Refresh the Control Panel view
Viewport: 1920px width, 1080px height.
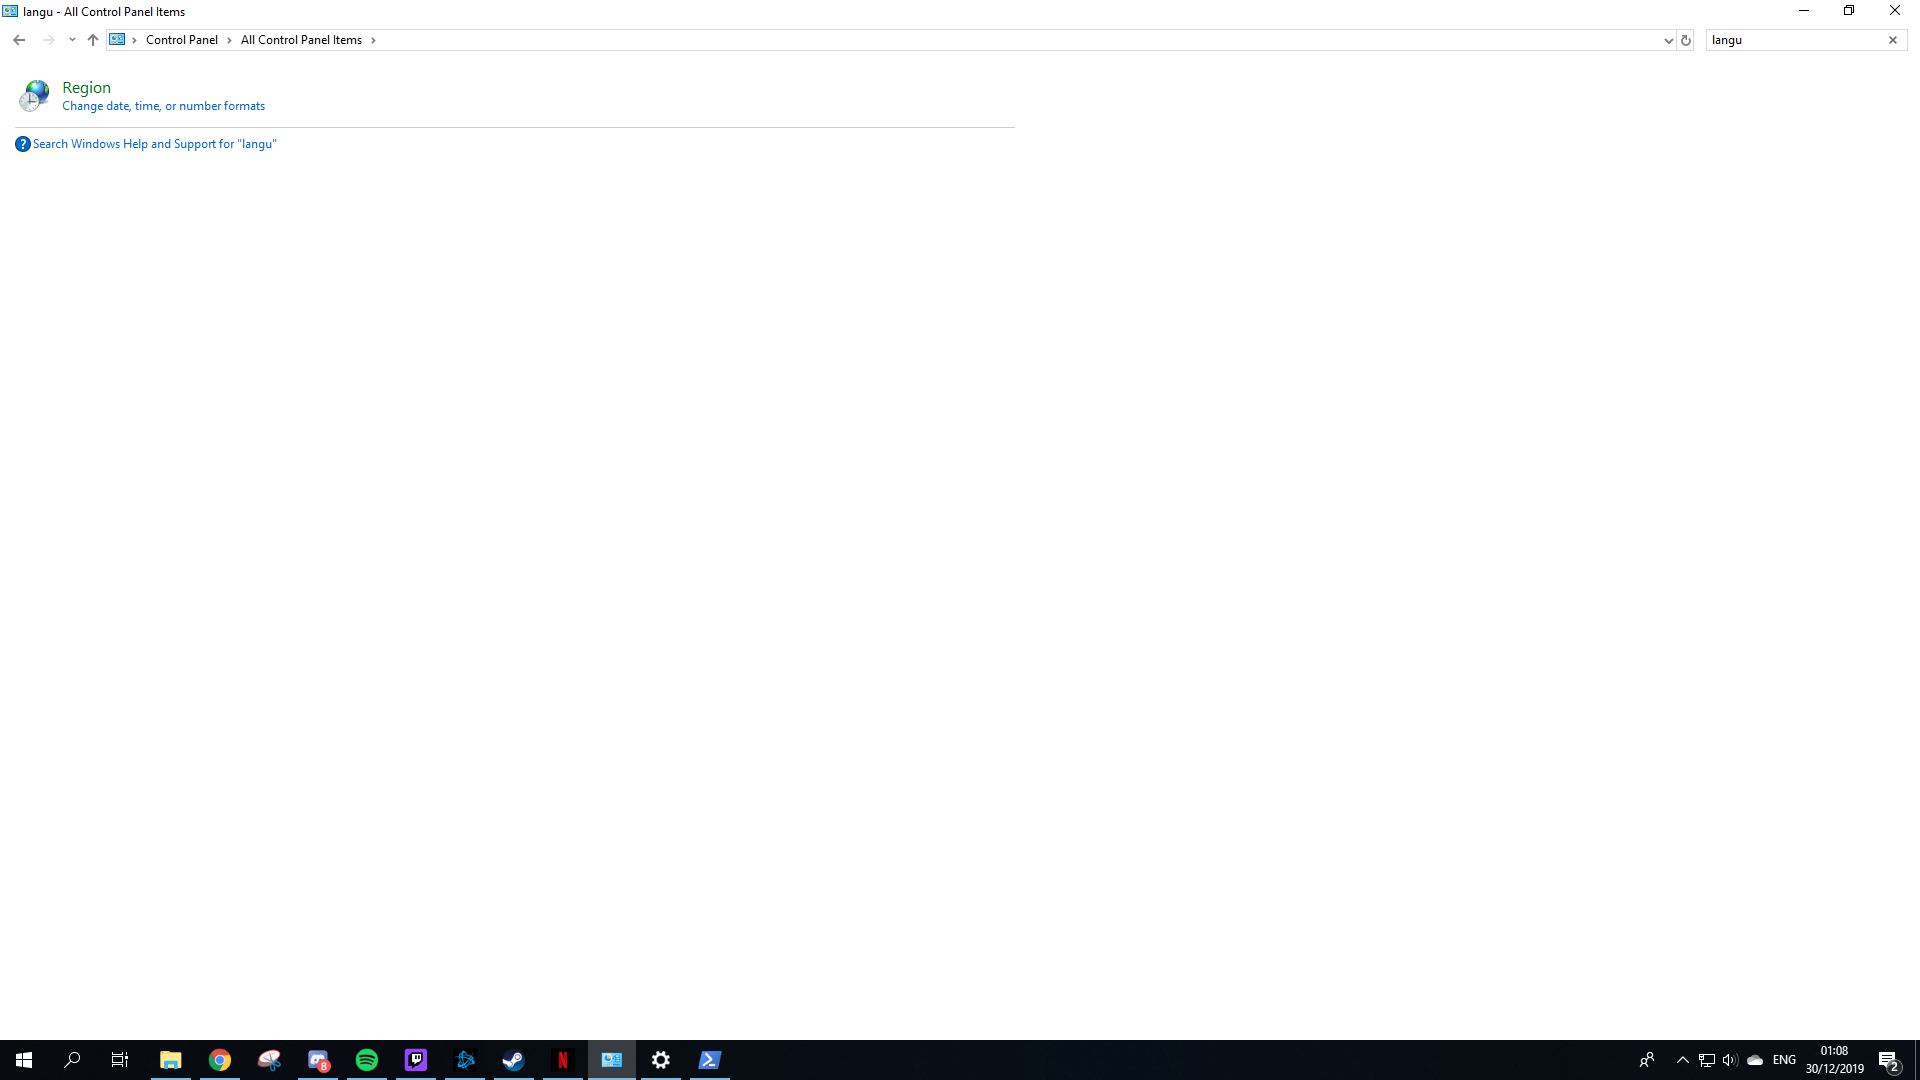click(x=1686, y=40)
